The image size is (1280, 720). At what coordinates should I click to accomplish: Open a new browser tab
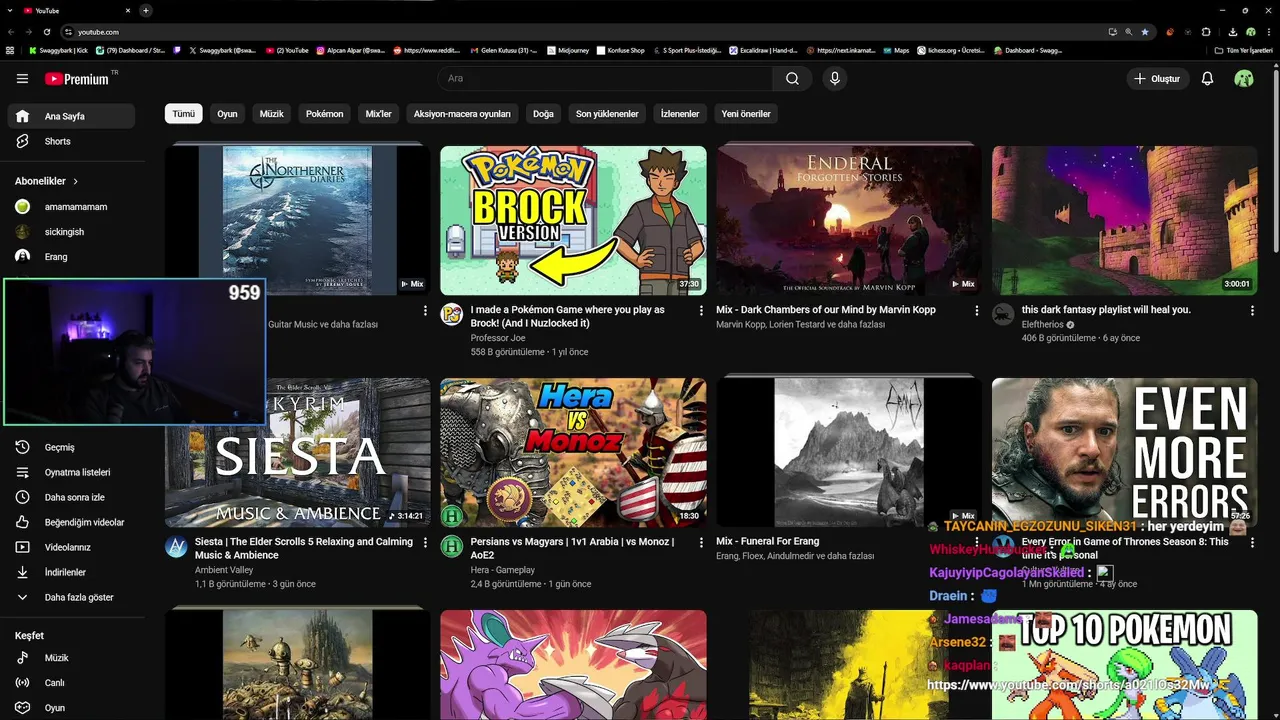[146, 10]
